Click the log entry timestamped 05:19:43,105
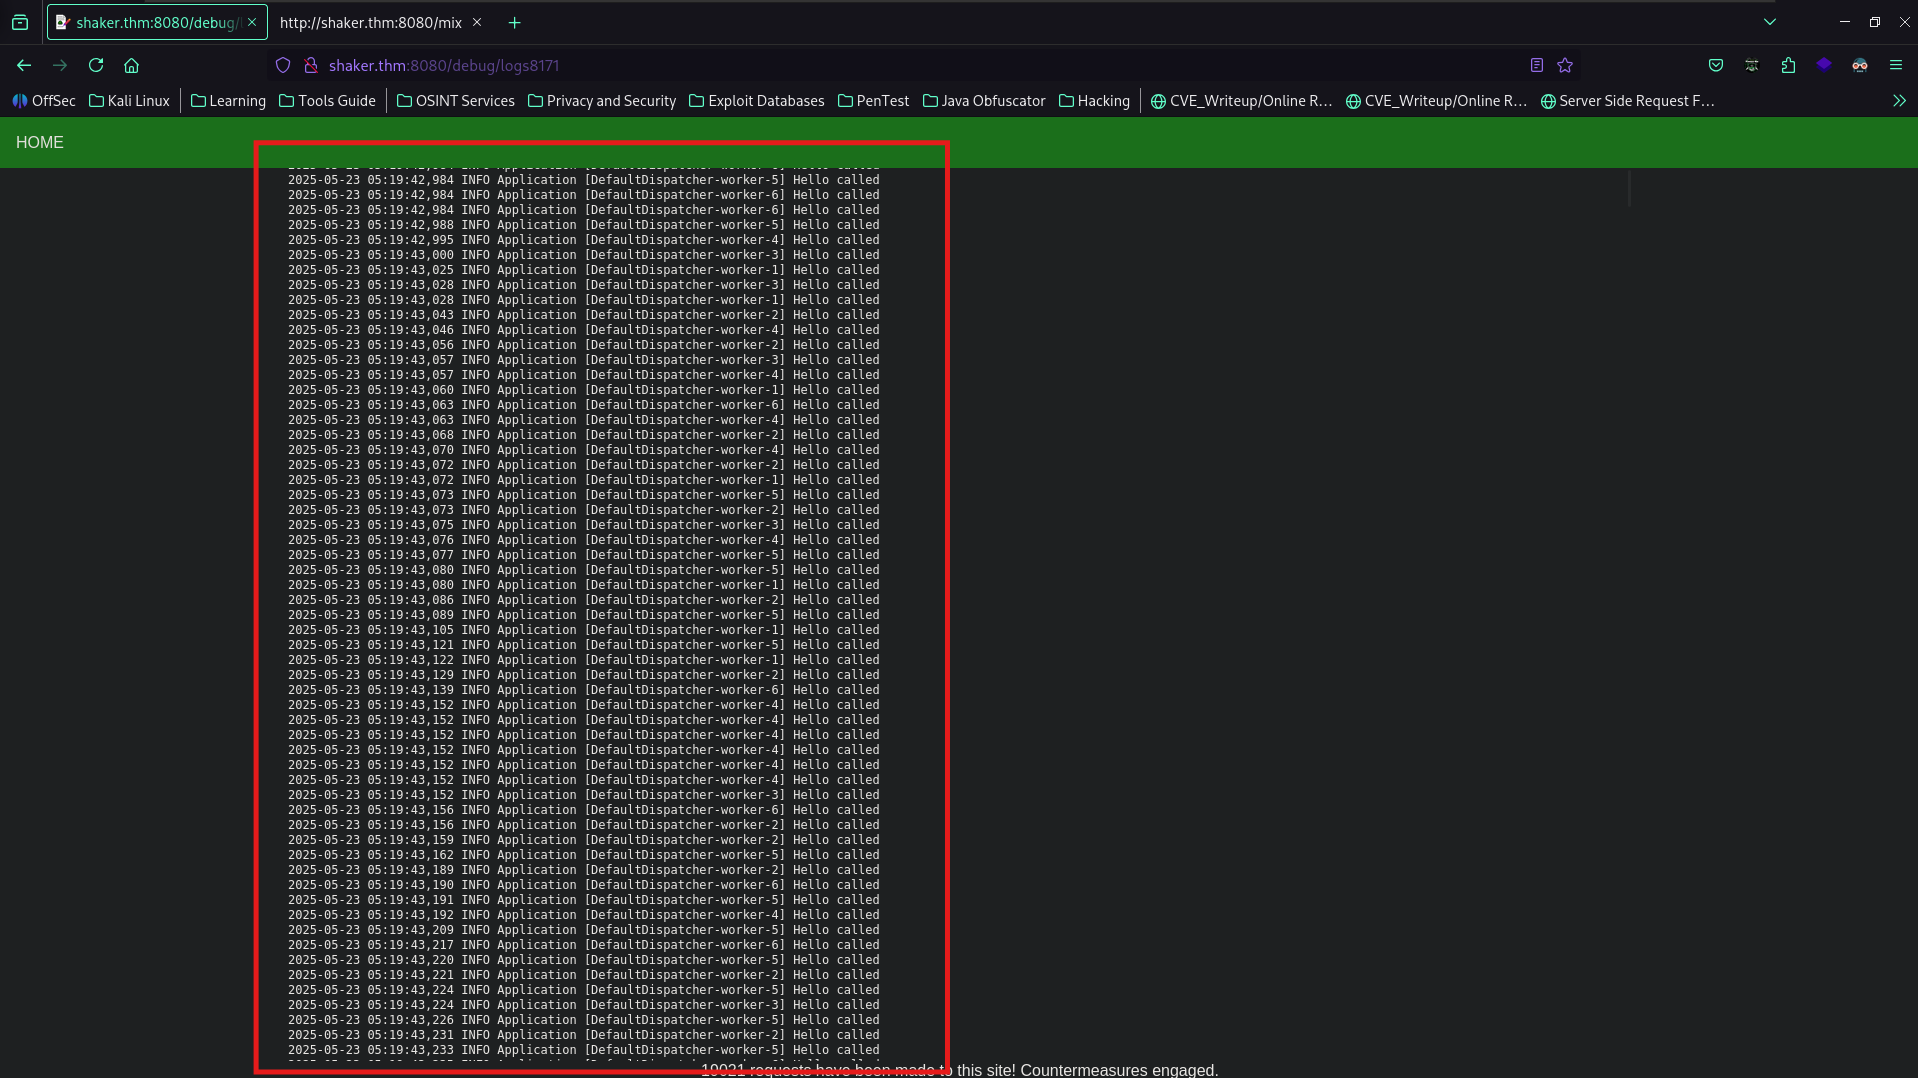 [584, 630]
